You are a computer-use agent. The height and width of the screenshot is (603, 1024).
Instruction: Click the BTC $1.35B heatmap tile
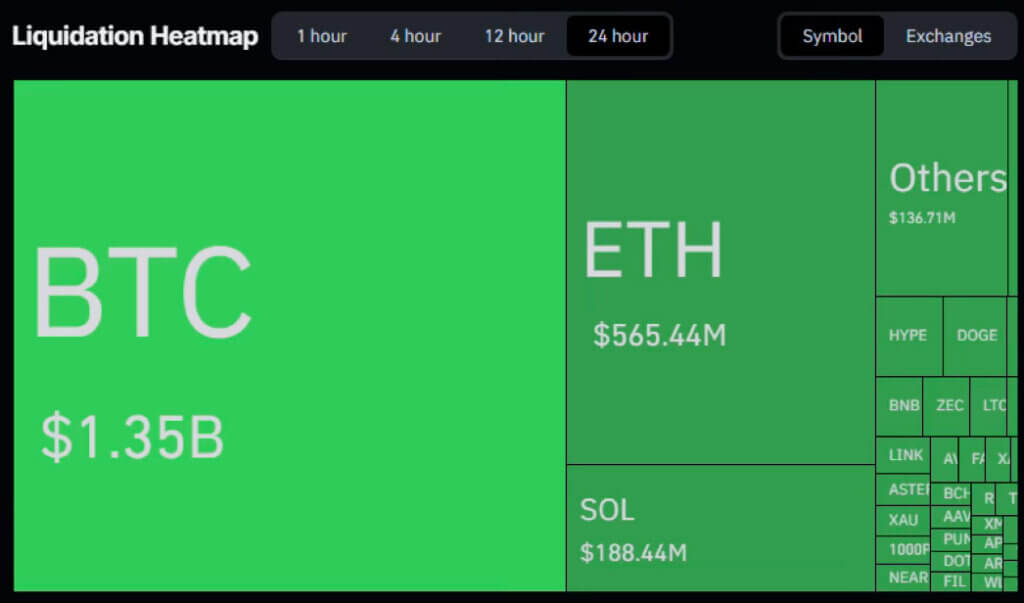tap(290, 336)
